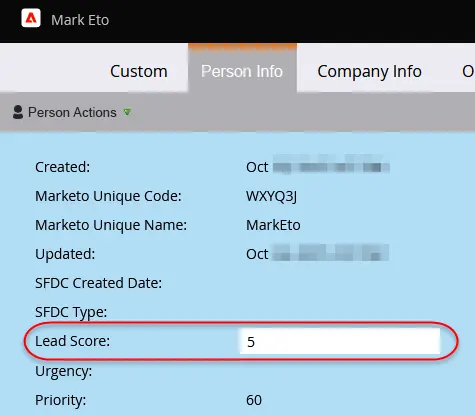The image size is (475, 415).
Task: Switch to the Custom tab
Action: [139, 71]
